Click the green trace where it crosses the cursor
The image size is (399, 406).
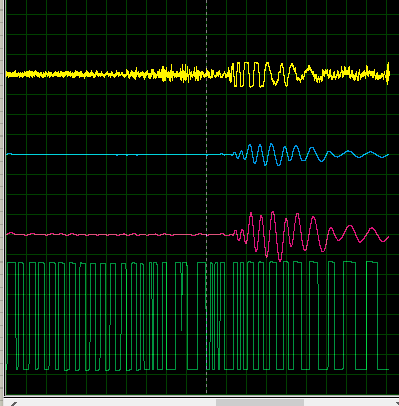coord(207,315)
